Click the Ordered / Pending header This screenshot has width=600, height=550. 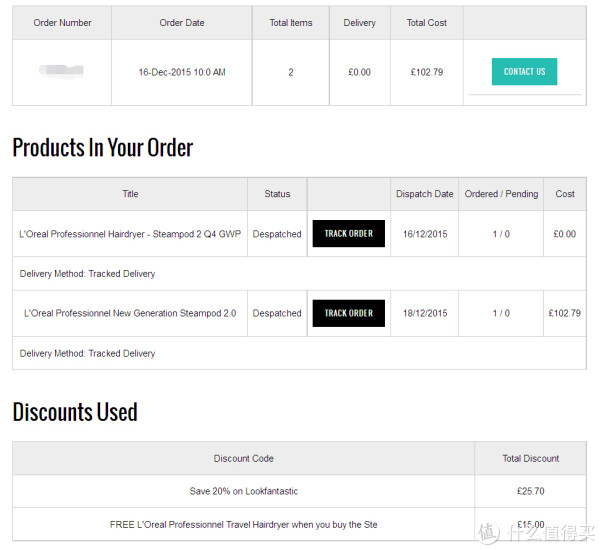(501, 194)
